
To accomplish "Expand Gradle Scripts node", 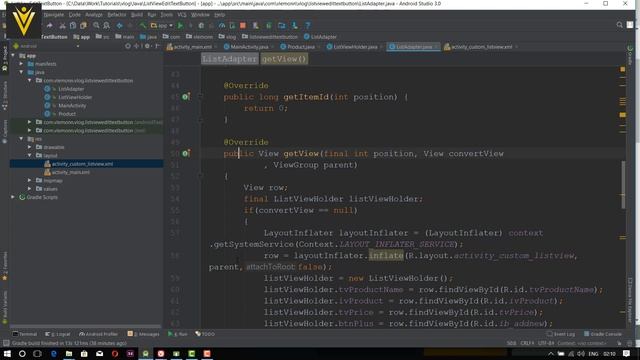I will (x=13, y=197).
